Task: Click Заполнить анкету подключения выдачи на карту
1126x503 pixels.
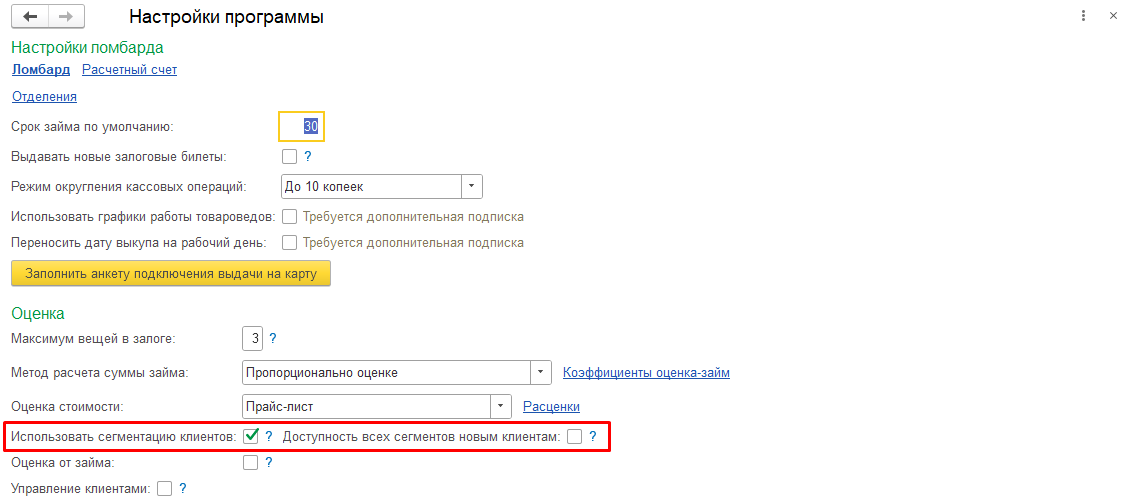Action: pos(171,274)
